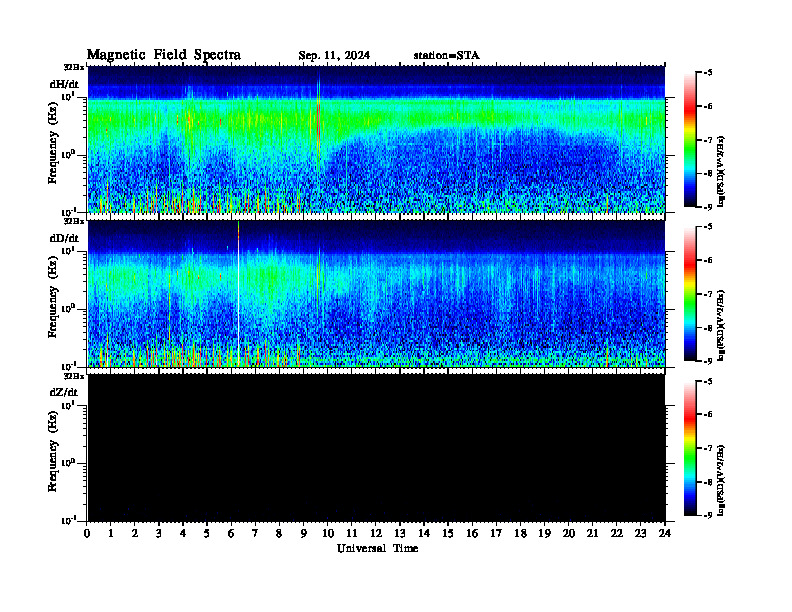Click the 10^-1 frequency tick of dZ/dt panel

coord(68,520)
